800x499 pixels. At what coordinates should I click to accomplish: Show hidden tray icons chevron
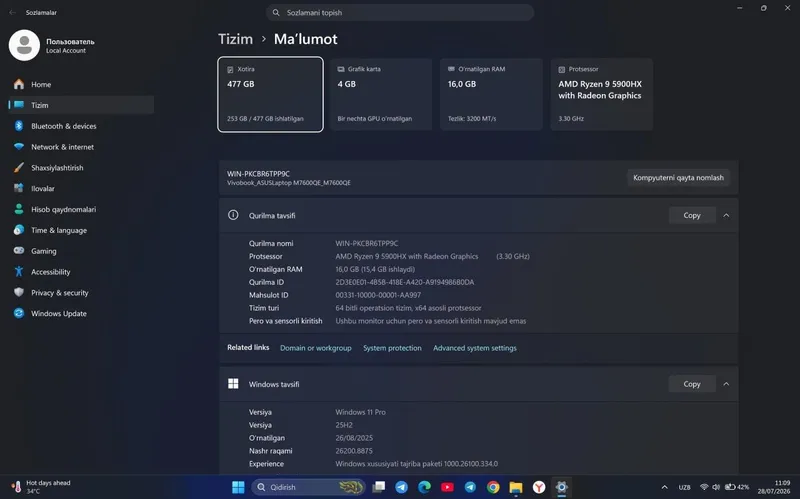664,487
